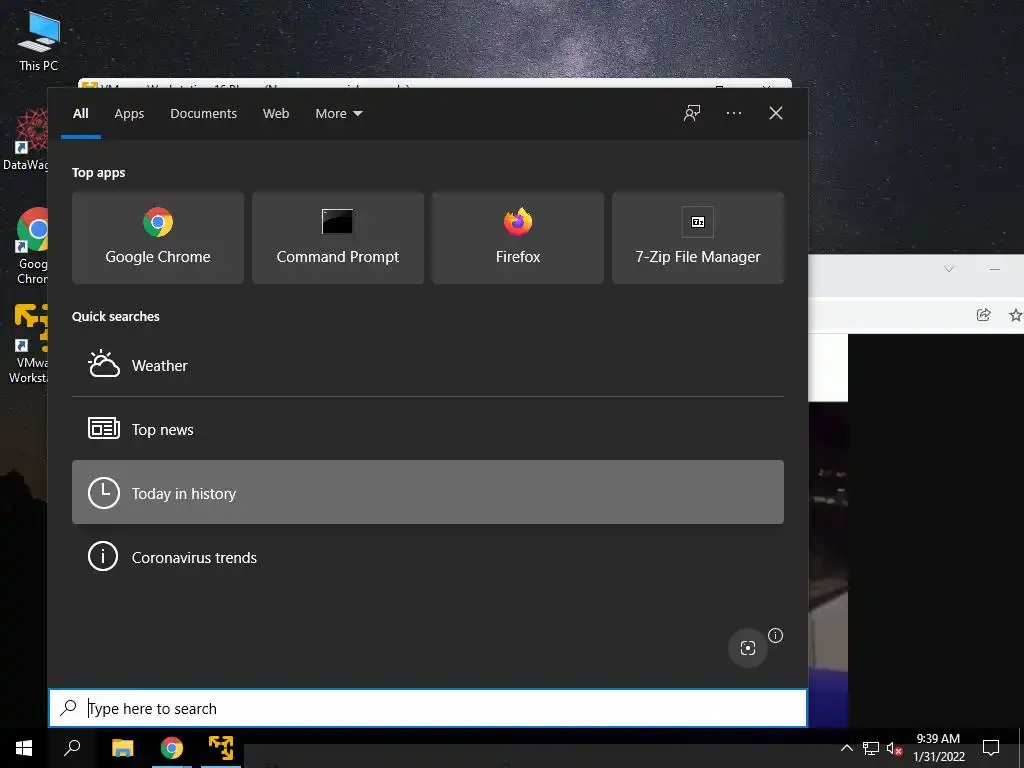Viewport: 1024px width, 768px height.
Task: Open Google Chrome from Top apps
Action: click(157, 238)
